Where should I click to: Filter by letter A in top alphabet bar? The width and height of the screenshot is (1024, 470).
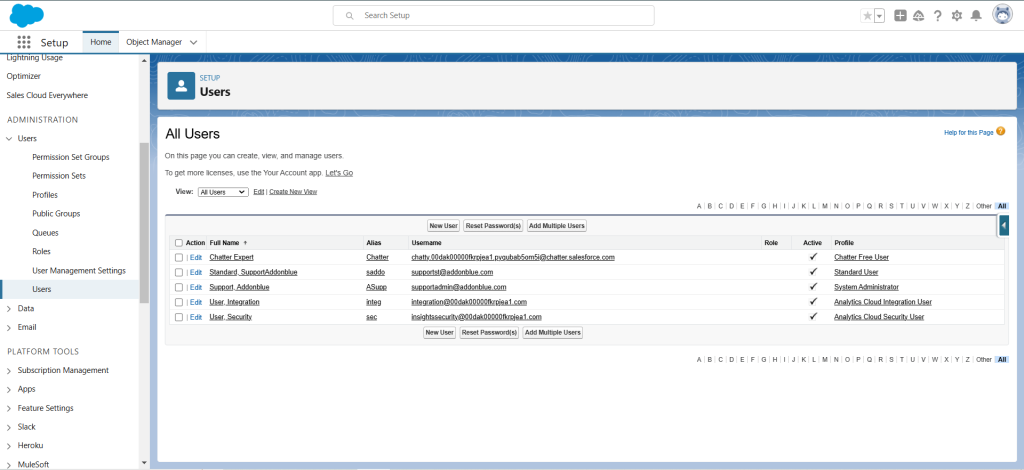click(699, 206)
